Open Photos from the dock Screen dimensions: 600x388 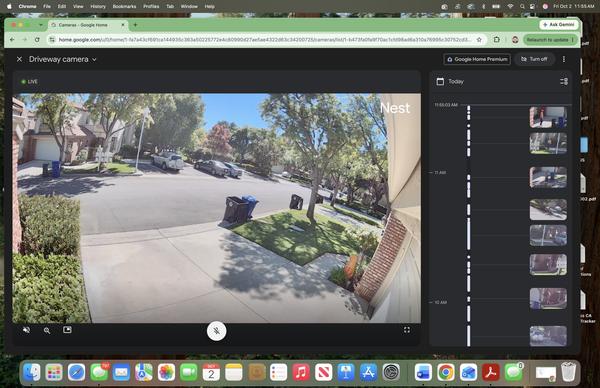(x=166, y=372)
